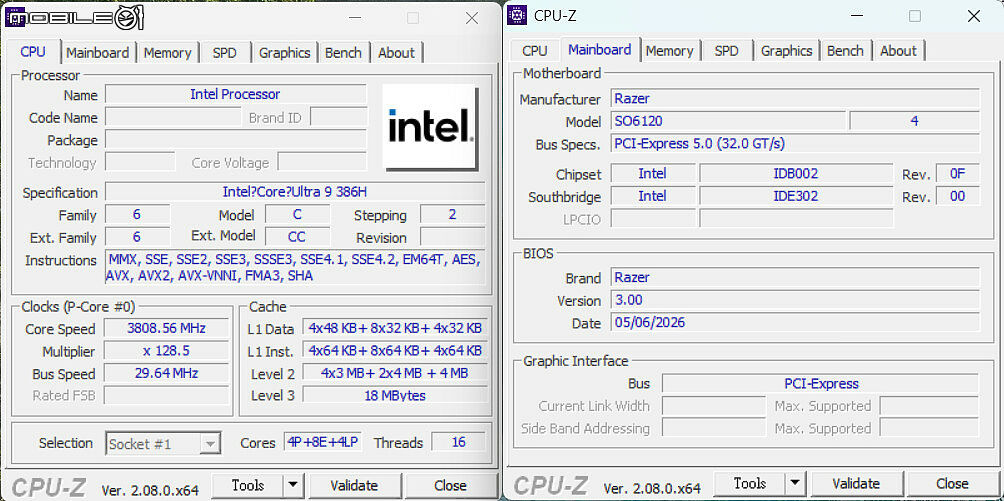Switch to CPU tab in right CPU-Z window
This screenshot has width=1004, height=501.
pos(535,51)
